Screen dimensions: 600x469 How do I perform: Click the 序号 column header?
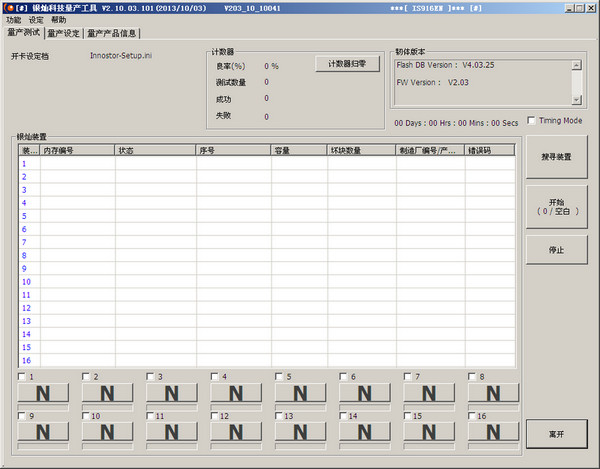(233, 150)
